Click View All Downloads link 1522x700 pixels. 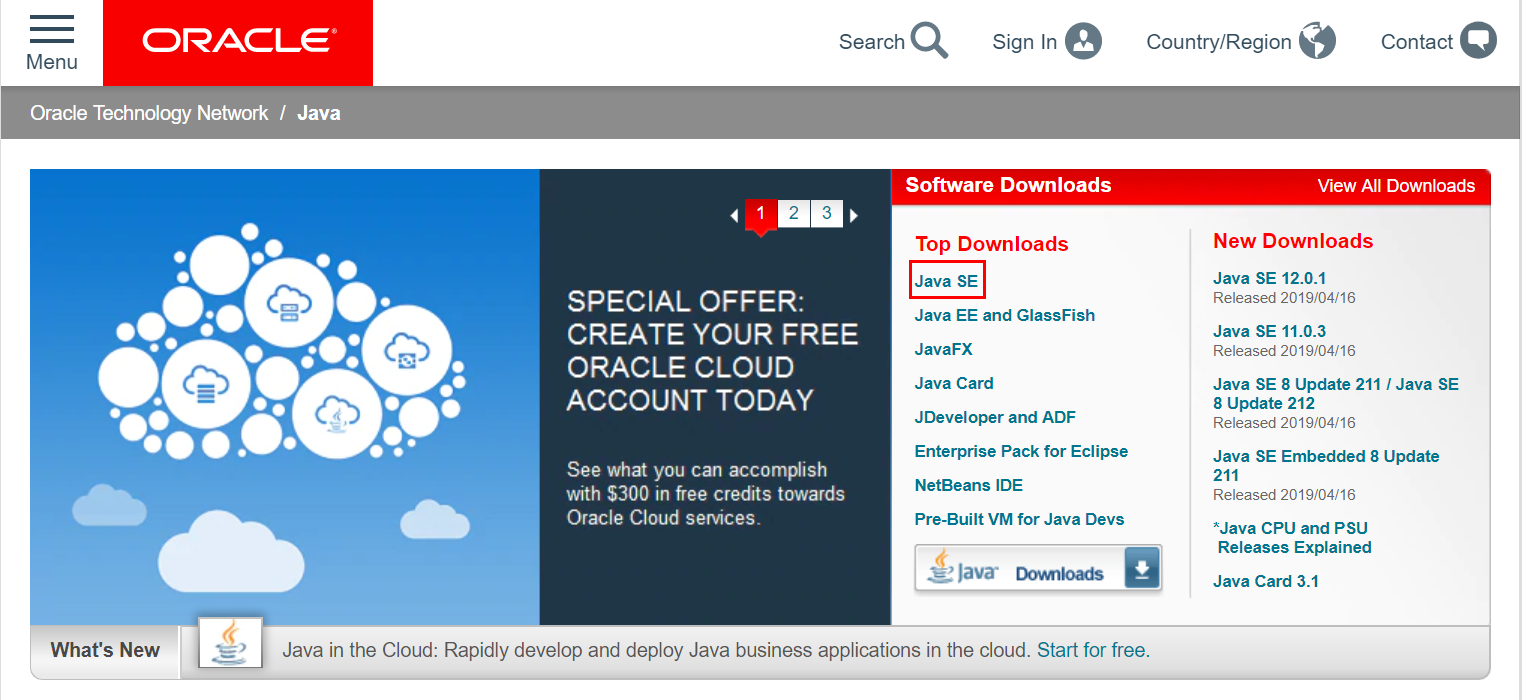[1396, 186]
